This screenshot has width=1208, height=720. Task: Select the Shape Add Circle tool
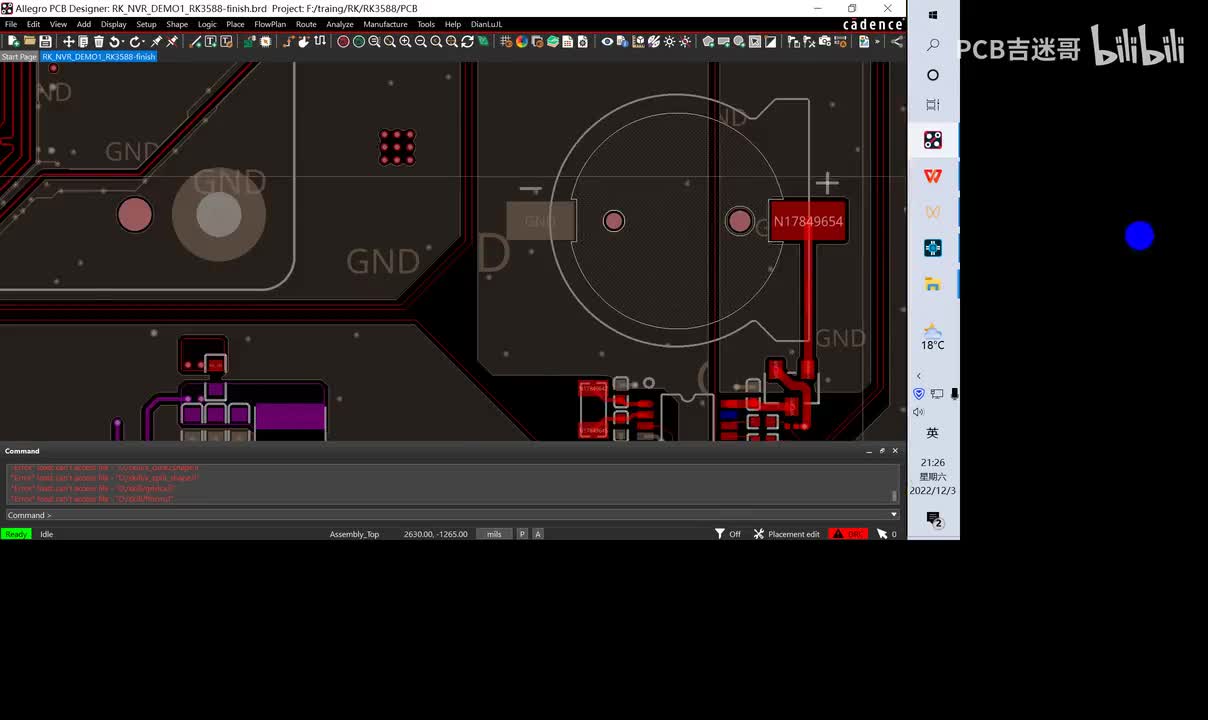740,41
